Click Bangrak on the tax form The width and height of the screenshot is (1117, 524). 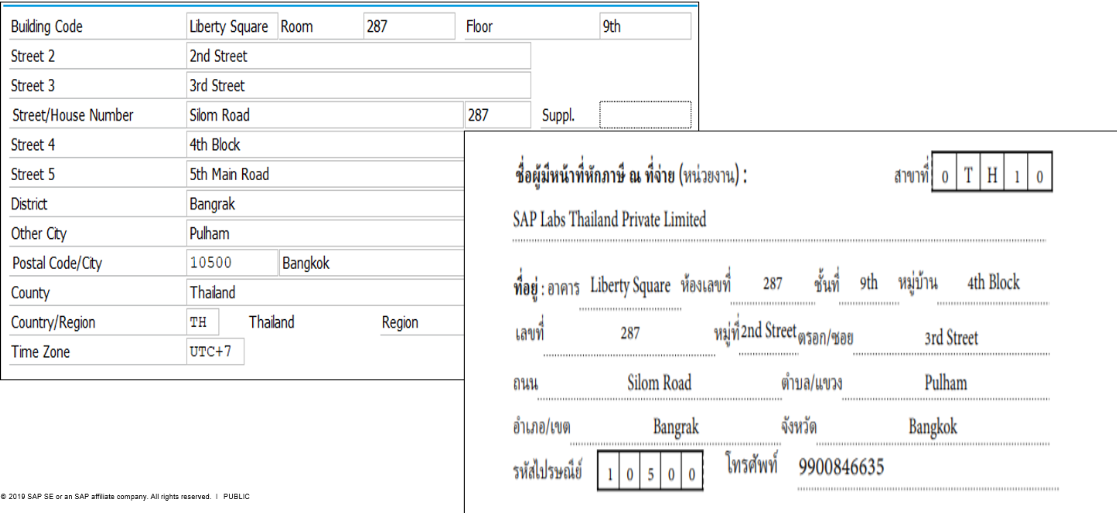675,427
